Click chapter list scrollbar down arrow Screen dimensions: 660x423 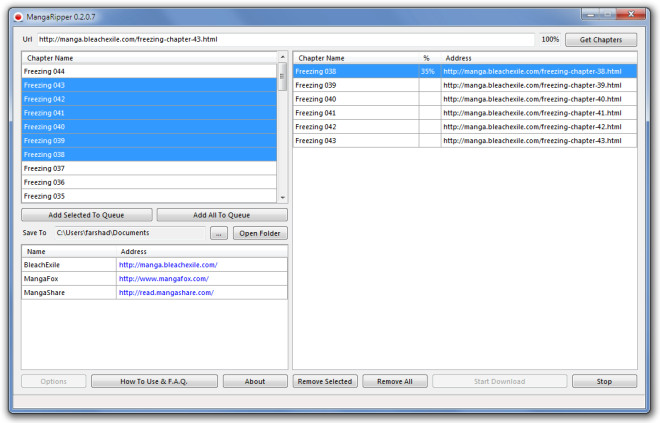click(282, 197)
